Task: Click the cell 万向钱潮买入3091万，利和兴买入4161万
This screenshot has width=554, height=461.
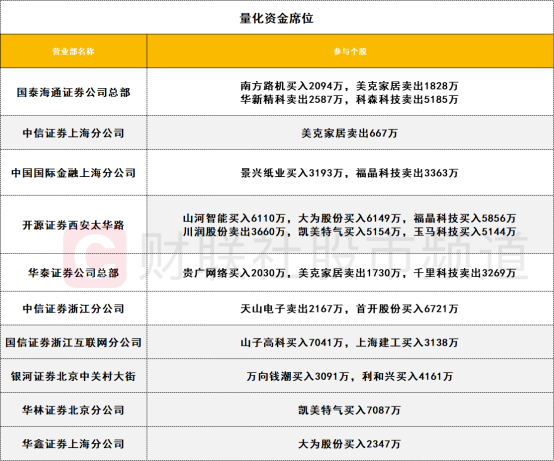Action: [349, 376]
